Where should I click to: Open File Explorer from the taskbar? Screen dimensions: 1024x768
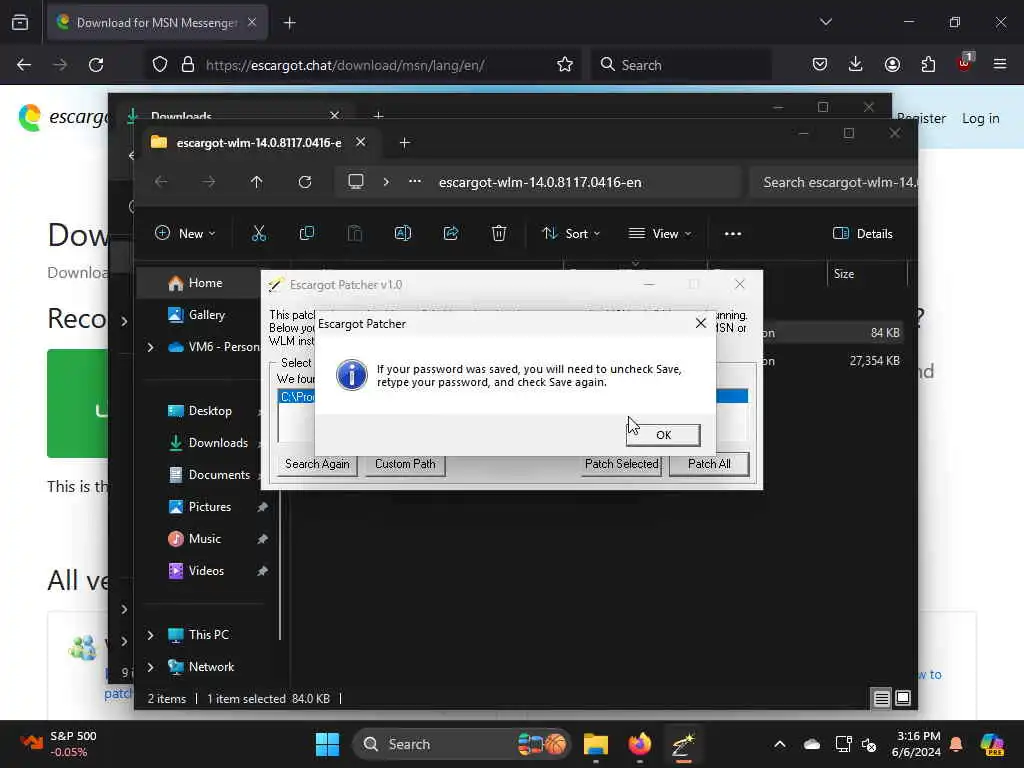click(x=596, y=744)
